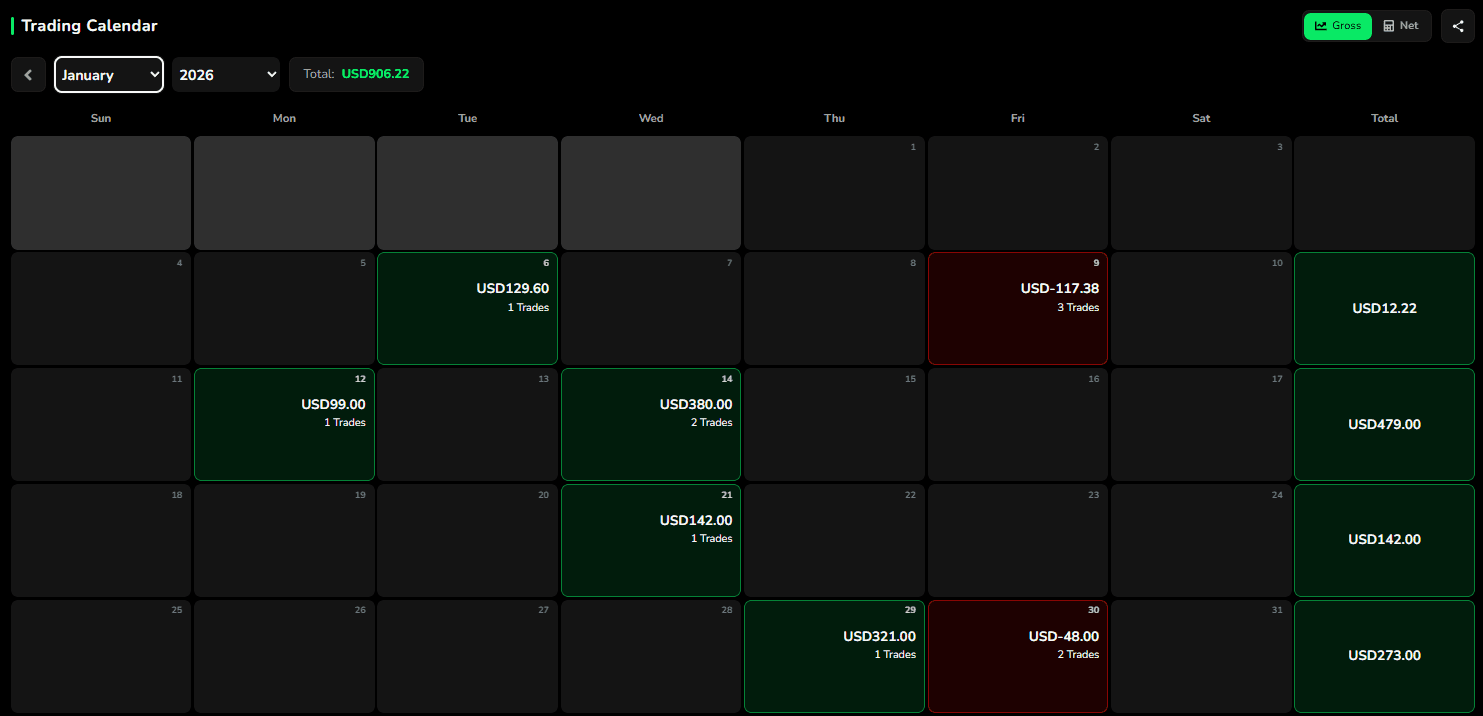This screenshot has width=1483, height=716.
Task: Open January 21 showing USD142.00
Action: click(x=651, y=540)
